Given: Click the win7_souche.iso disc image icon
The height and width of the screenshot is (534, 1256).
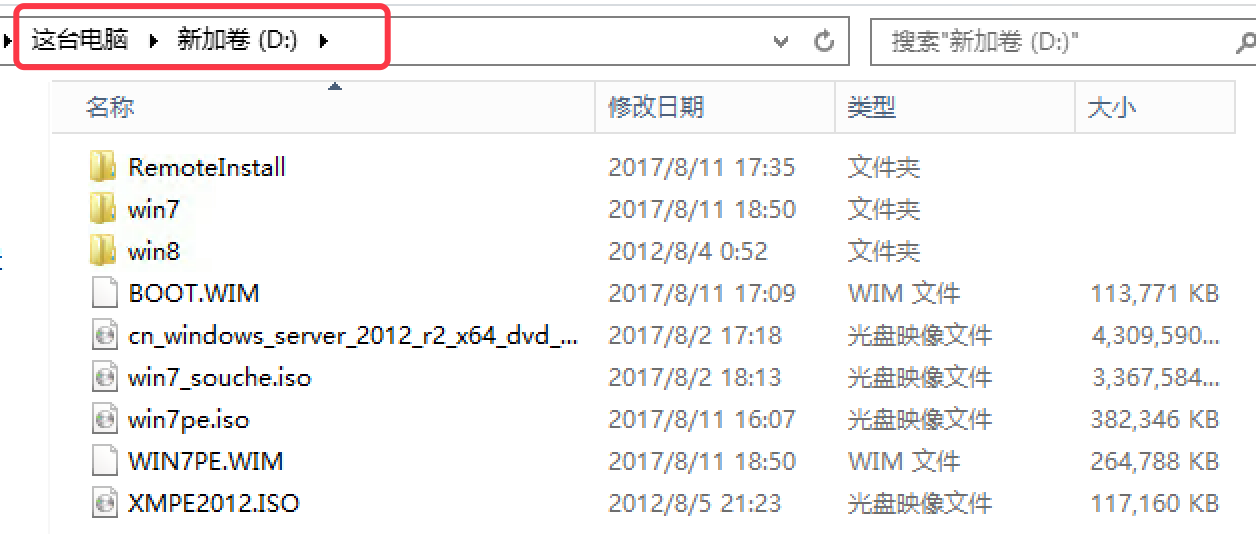Looking at the screenshot, I should pos(104,377).
